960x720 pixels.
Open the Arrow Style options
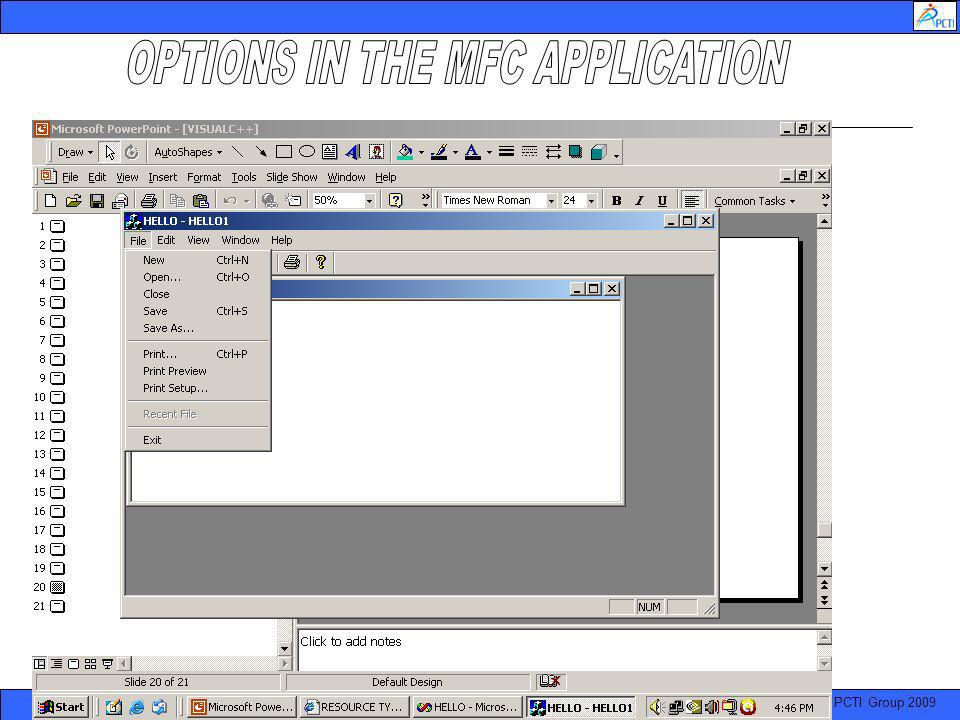553,152
